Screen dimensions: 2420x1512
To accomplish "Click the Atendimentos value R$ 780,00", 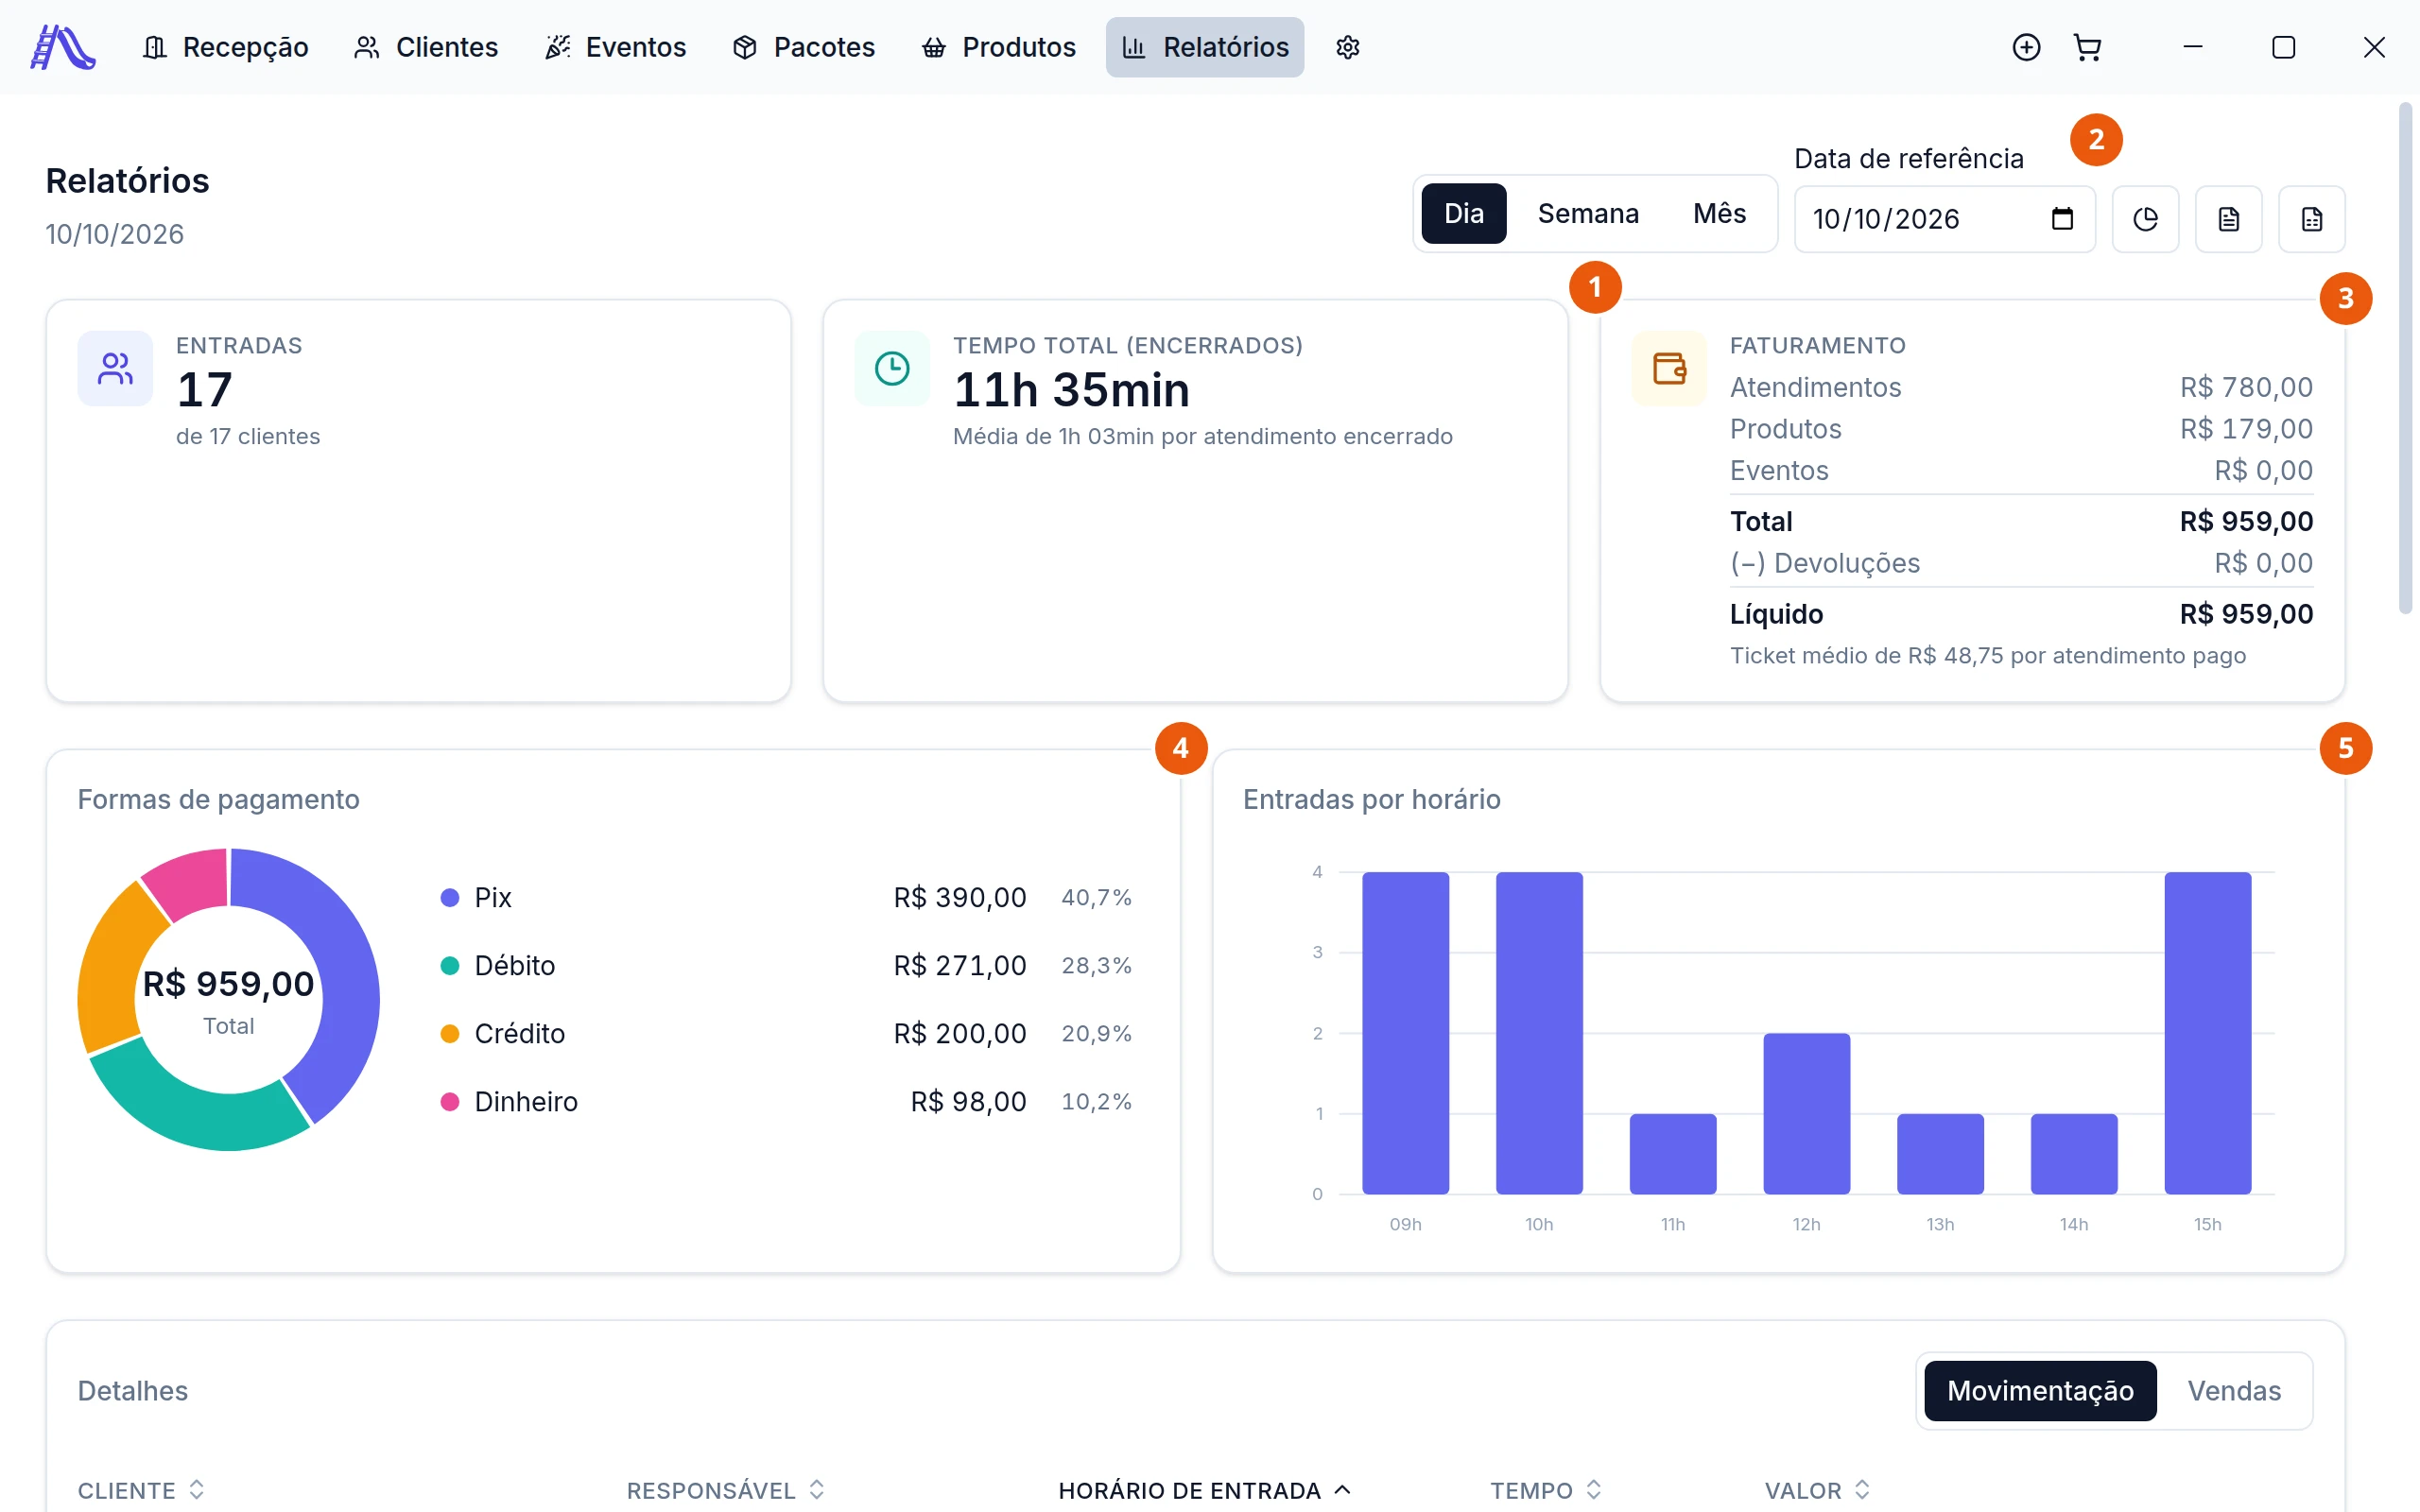I will point(2246,387).
